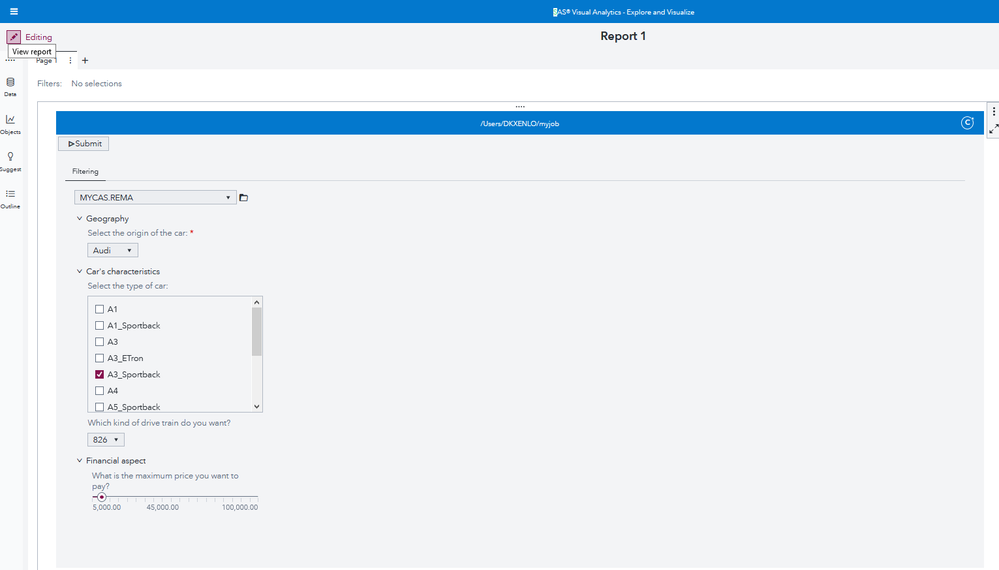The image size is (999, 570).
Task: Click the Filters: label
Action: (49, 83)
